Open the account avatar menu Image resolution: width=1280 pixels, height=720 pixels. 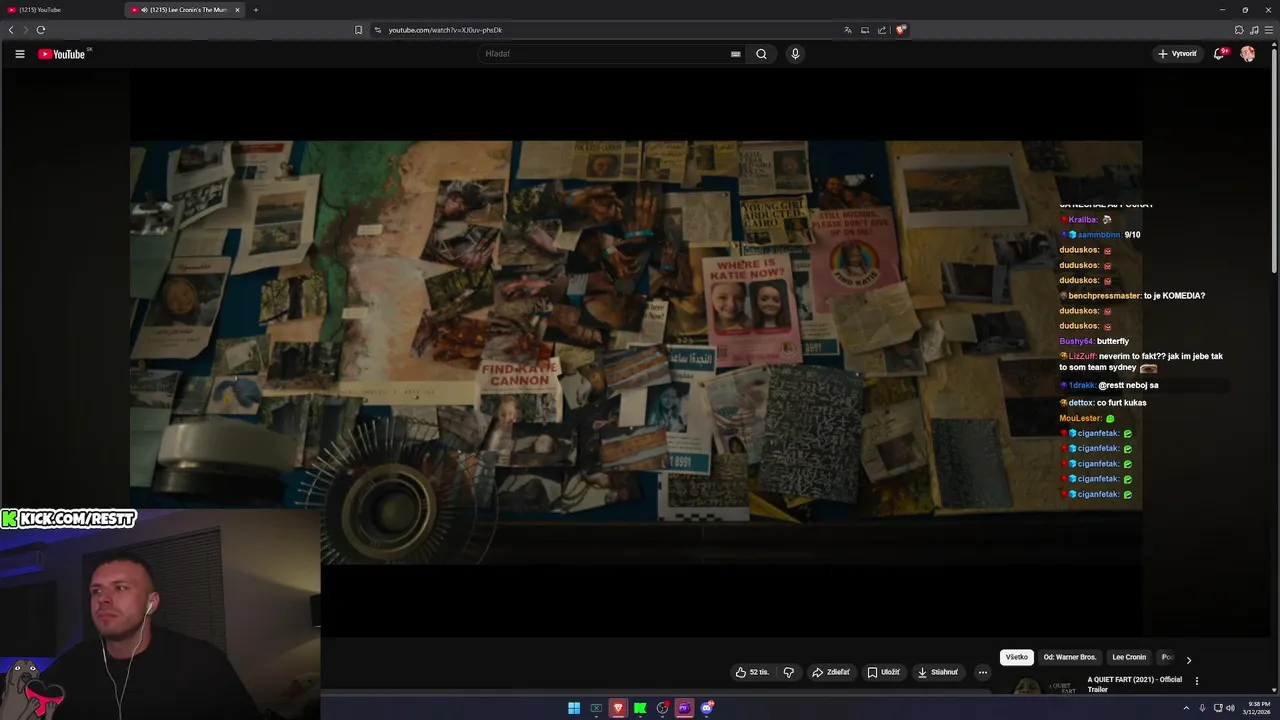pyautogui.click(x=1247, y=54)
